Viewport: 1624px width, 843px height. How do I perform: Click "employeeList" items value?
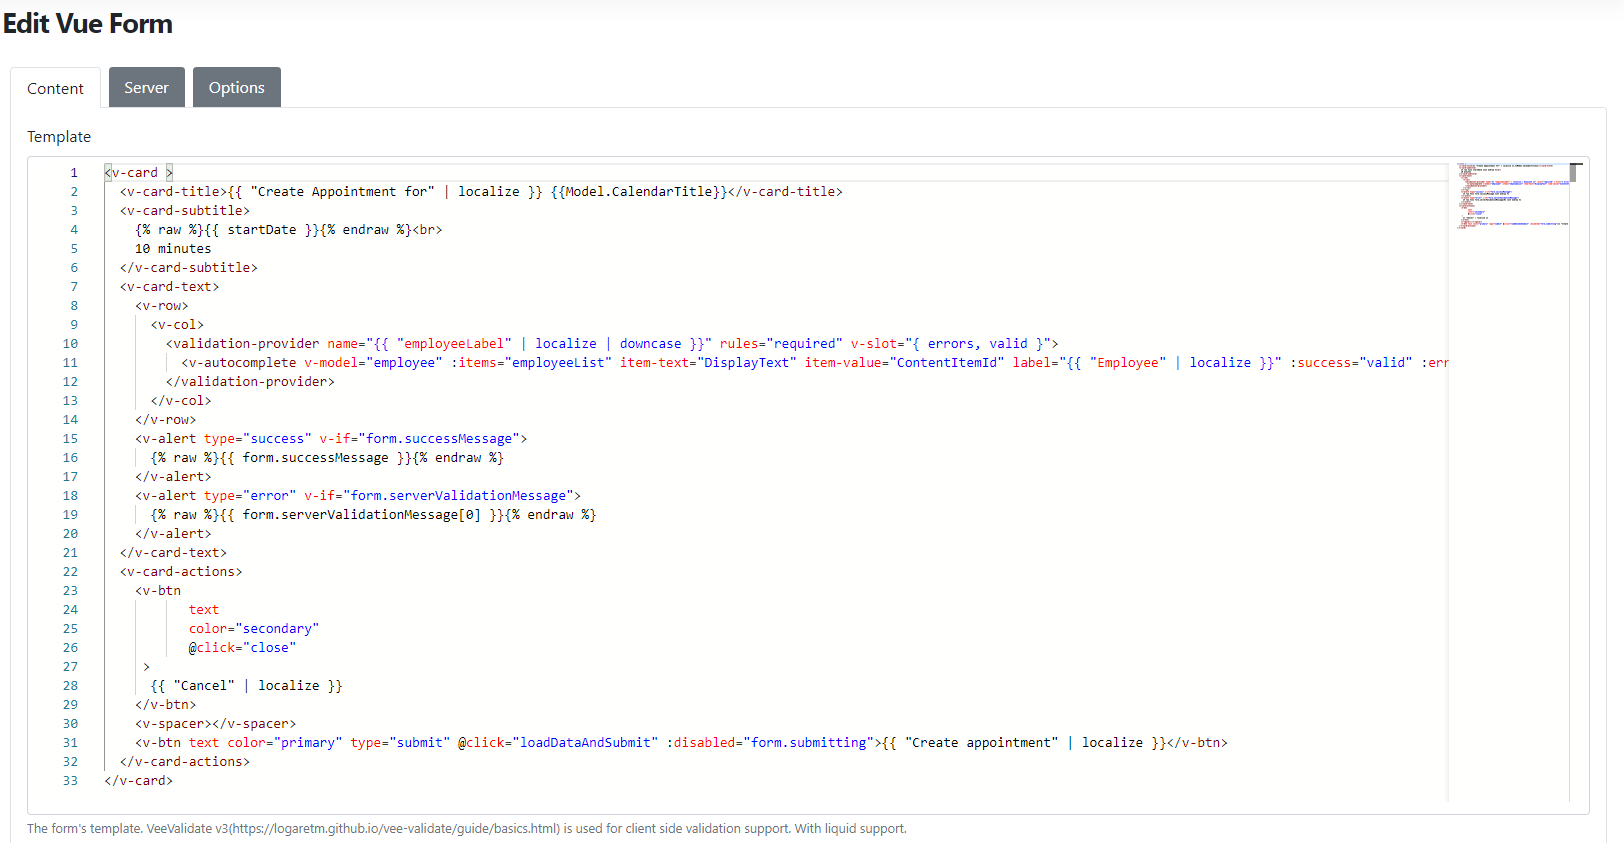pyautogui.click(x=558, y=363)
